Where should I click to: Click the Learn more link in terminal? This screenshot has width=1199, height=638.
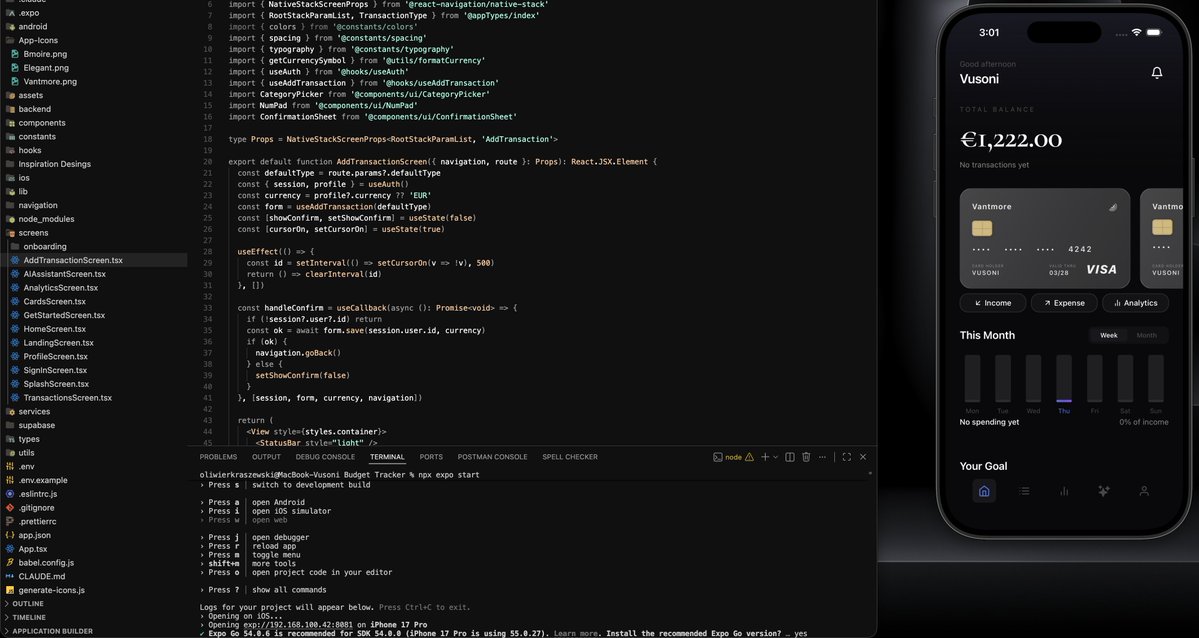point(576,633)
